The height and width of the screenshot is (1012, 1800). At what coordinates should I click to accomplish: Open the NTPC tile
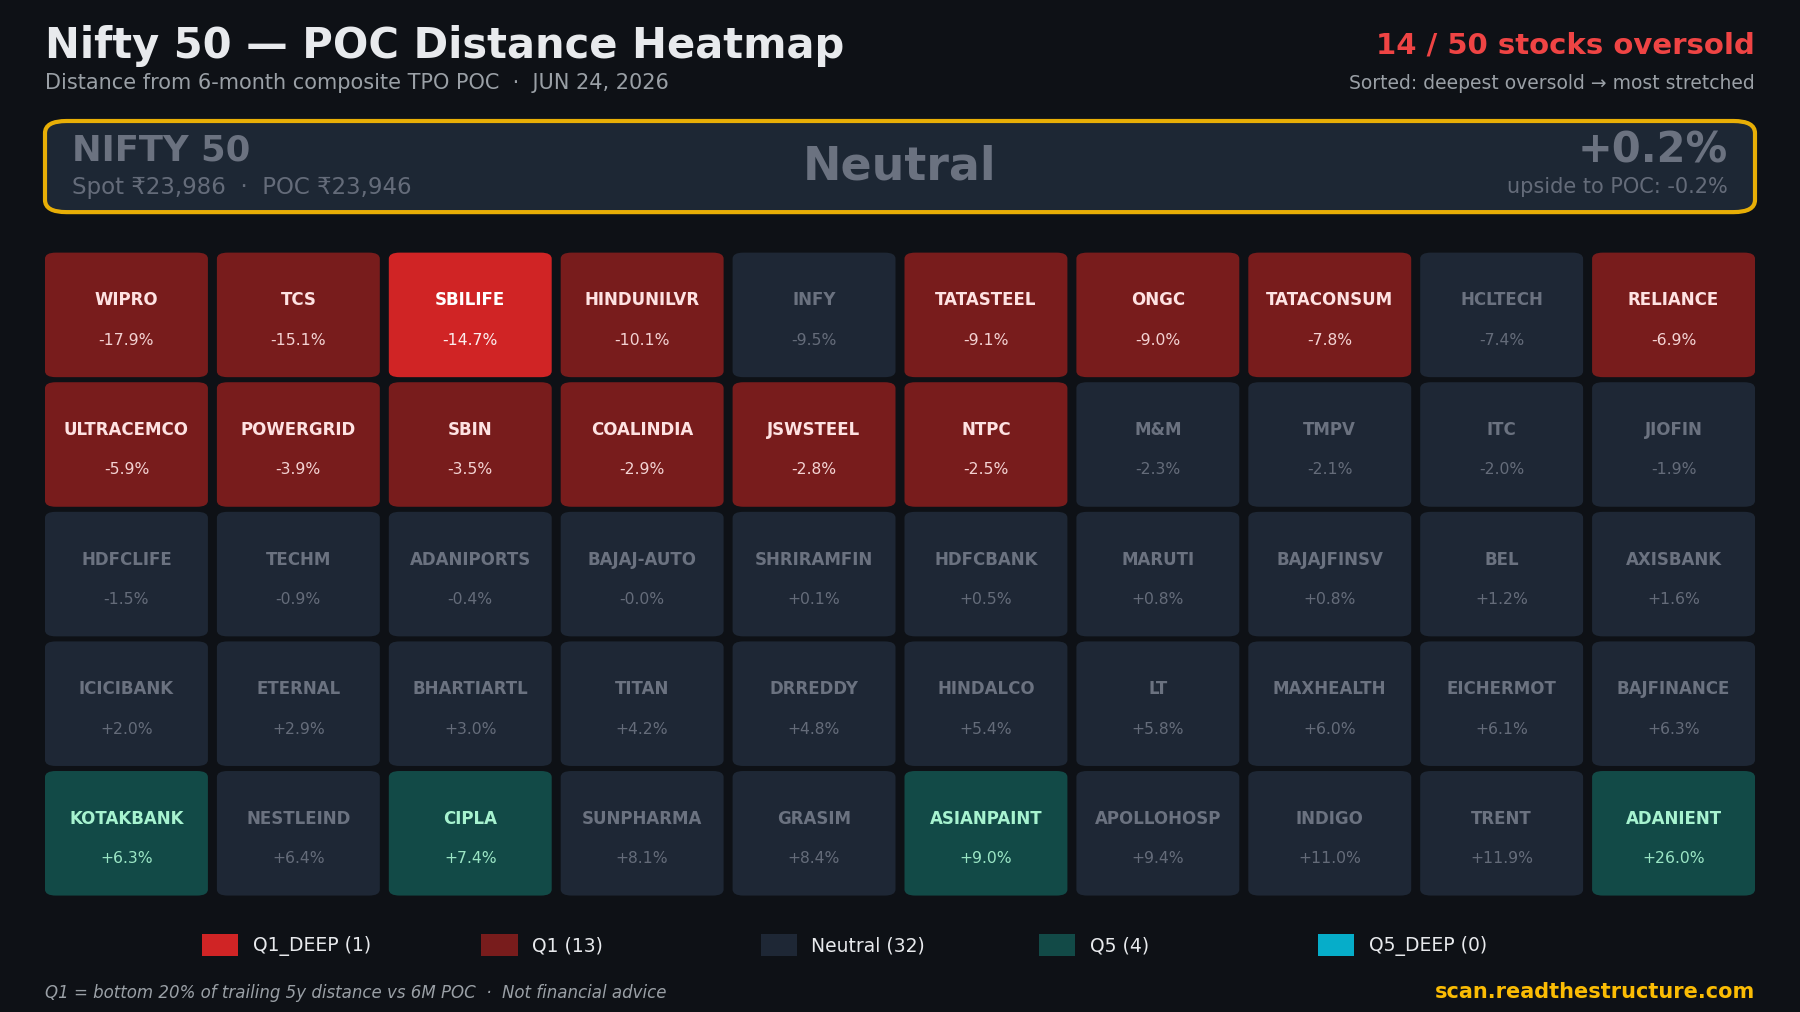click(x=986, y=445)
